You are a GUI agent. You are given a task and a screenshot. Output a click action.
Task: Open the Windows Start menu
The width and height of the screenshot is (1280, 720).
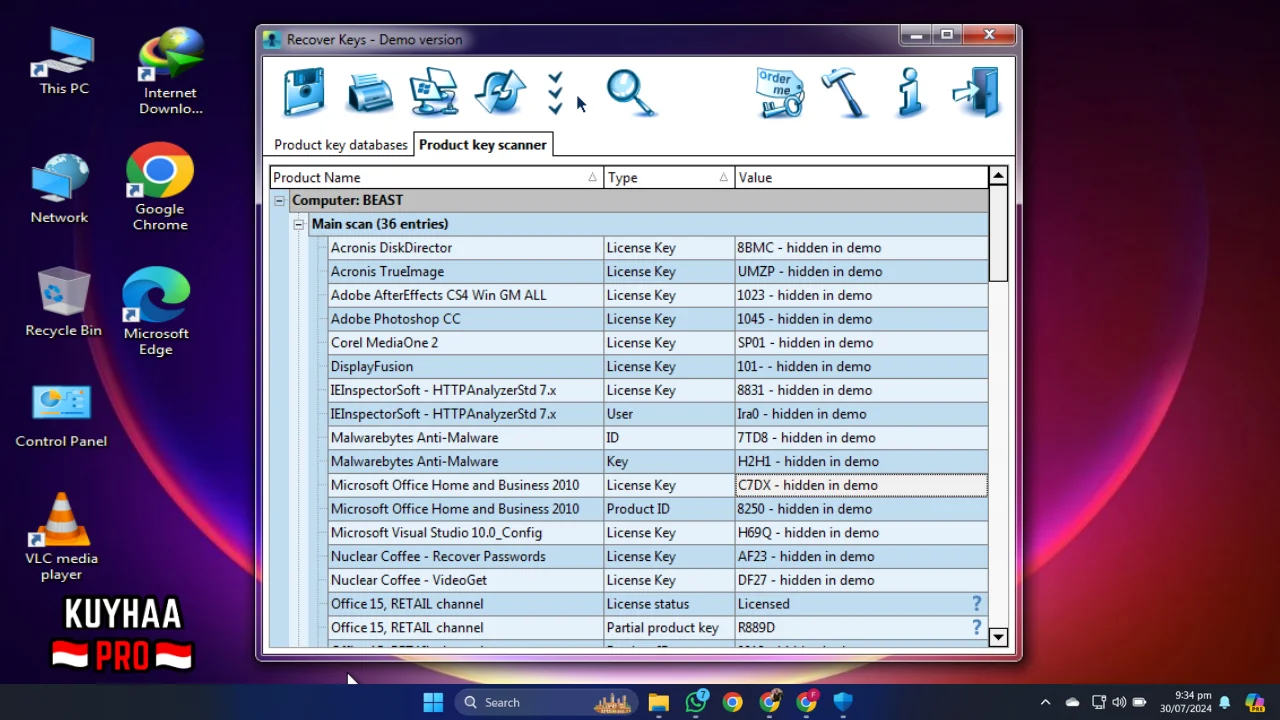click(x=433, y=702)
